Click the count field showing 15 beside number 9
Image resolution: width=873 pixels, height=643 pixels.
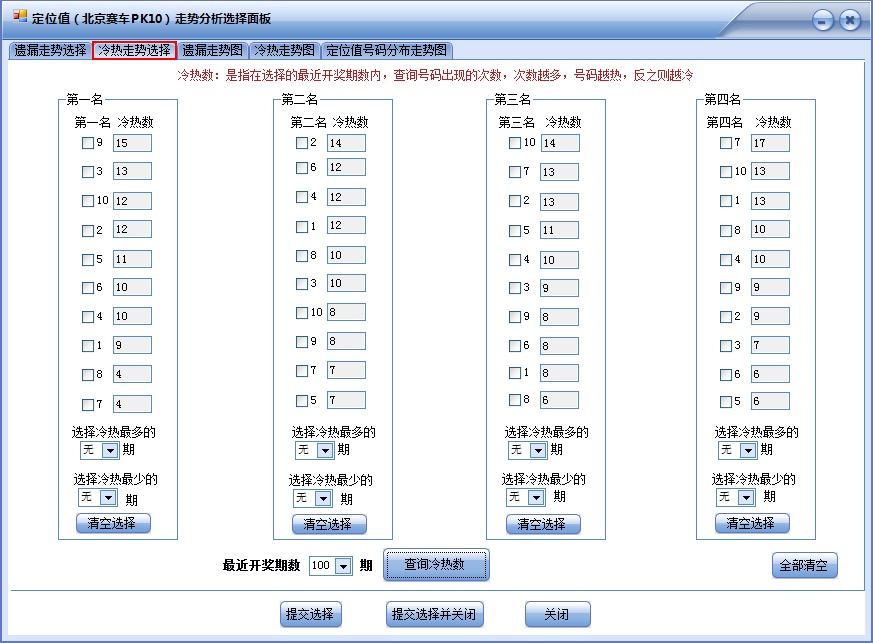point(134,143)
